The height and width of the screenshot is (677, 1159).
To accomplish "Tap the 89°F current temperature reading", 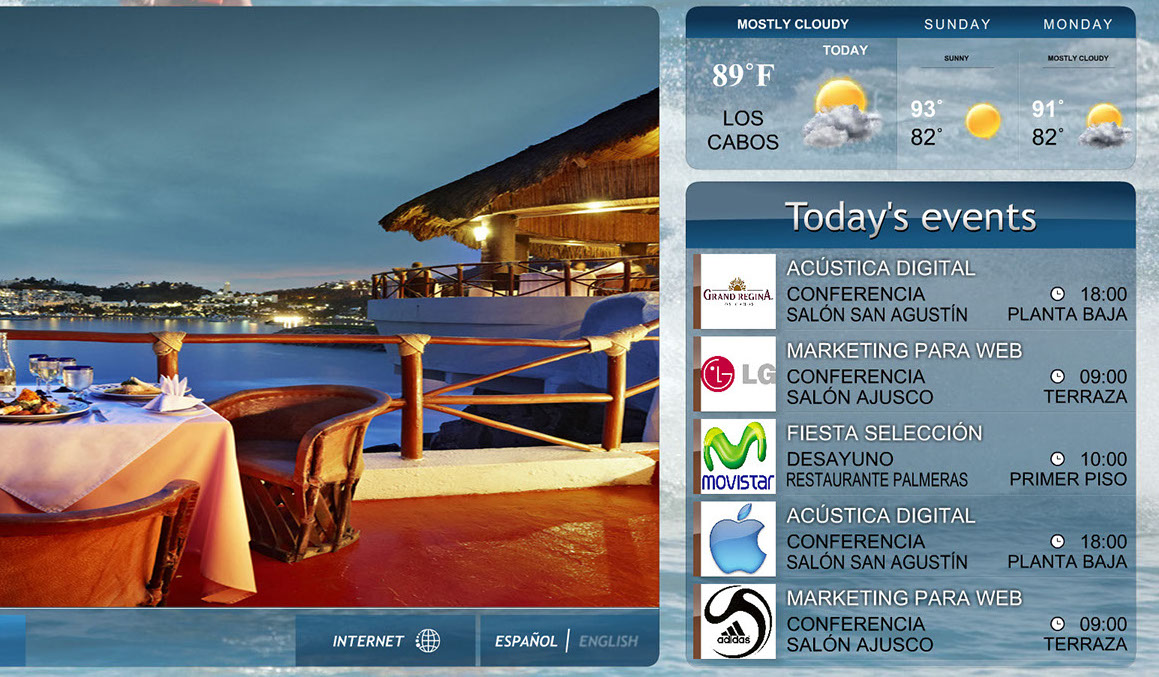I will coord(743,76).
